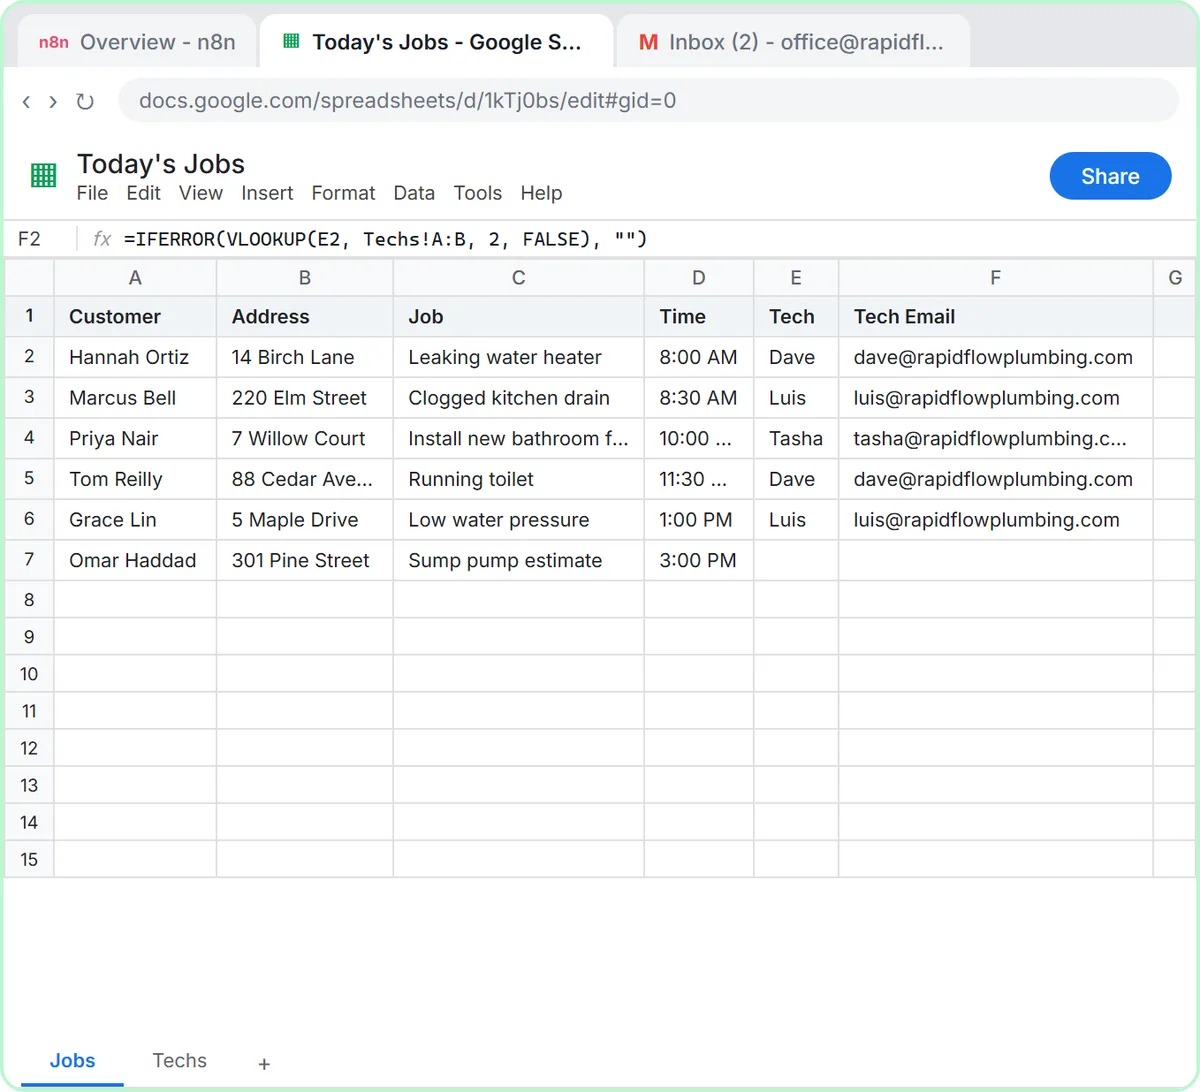This screenshot has width=1200, height=1092.
Task: Click the 8:00 AM time cell
Action: 699,357
